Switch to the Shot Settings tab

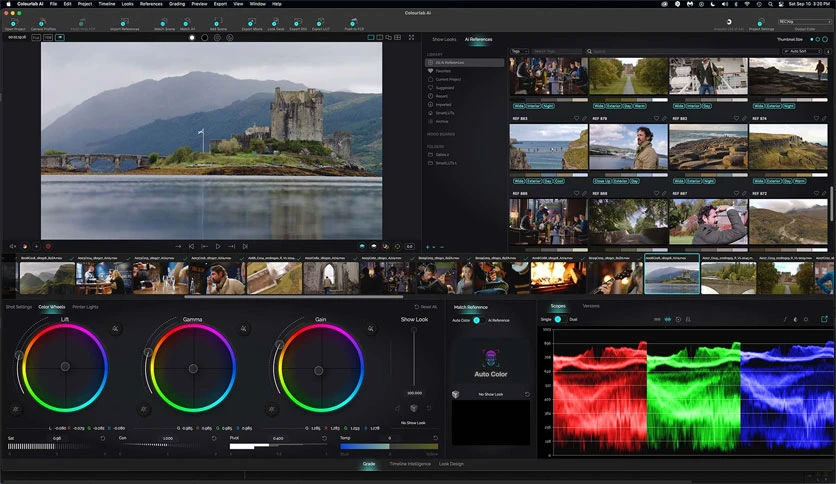click(19, 307)
